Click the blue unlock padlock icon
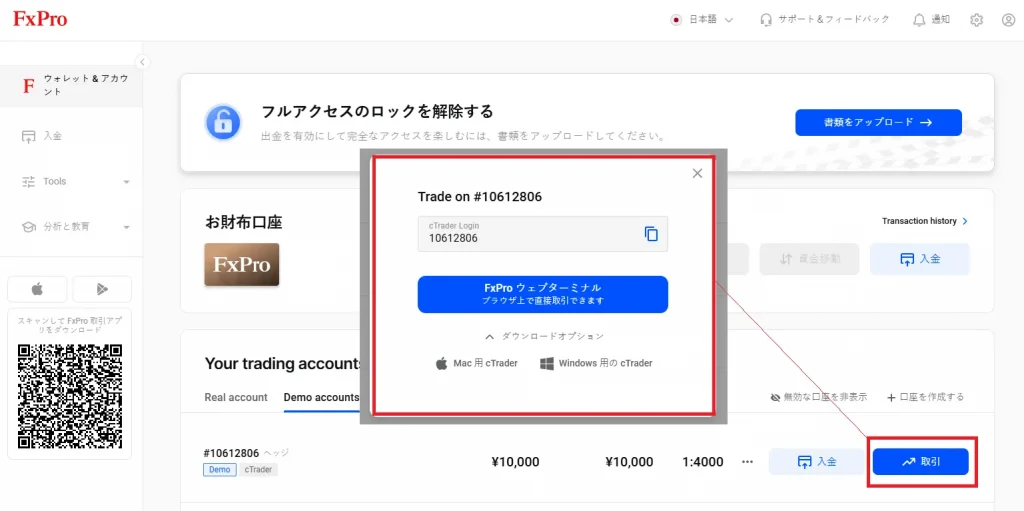Screen dimensions: 1024x511 pyautogui.click(x=223, y=122)
